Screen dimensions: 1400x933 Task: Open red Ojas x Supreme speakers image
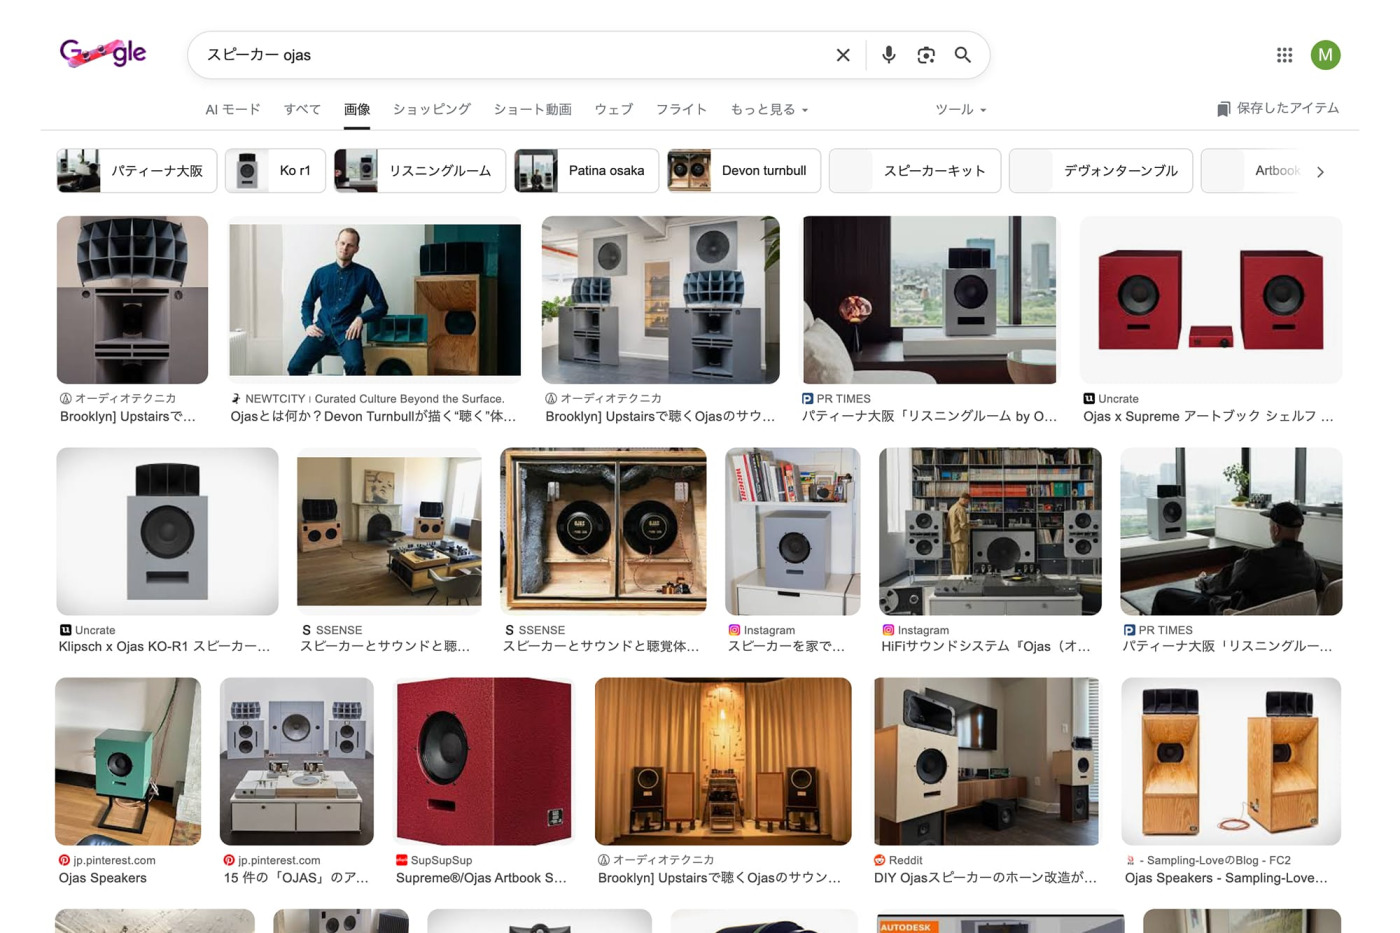click(x=1210, y=300)
